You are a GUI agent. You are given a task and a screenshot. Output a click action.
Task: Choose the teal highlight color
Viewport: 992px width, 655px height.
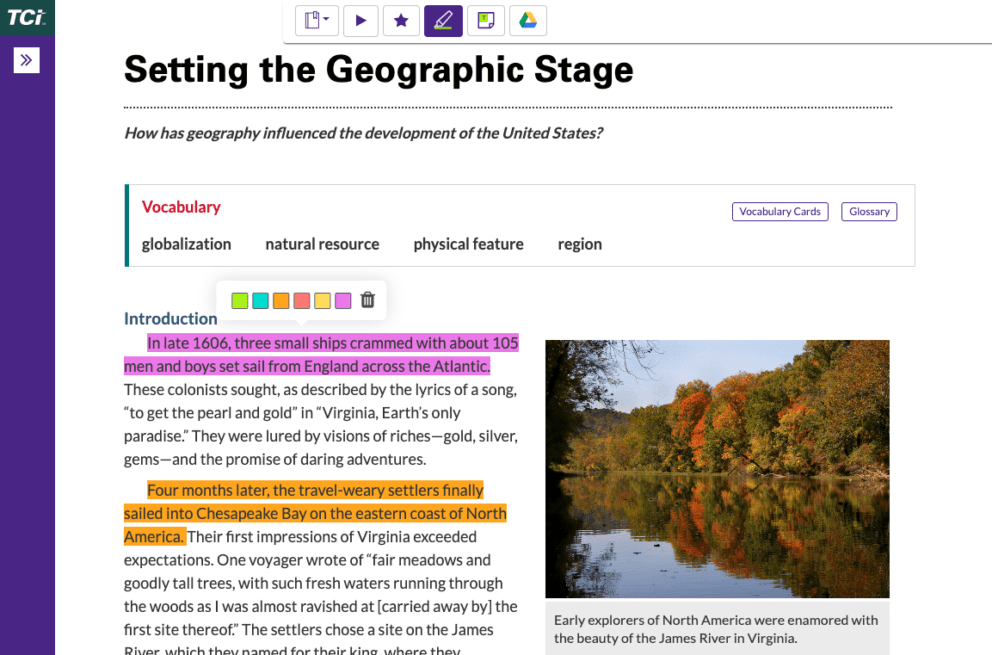click(x=260, y=300)
